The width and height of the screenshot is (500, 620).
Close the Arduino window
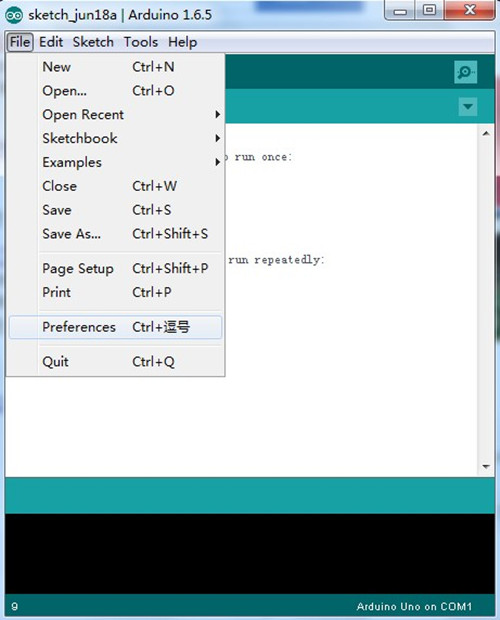[470, 11]
